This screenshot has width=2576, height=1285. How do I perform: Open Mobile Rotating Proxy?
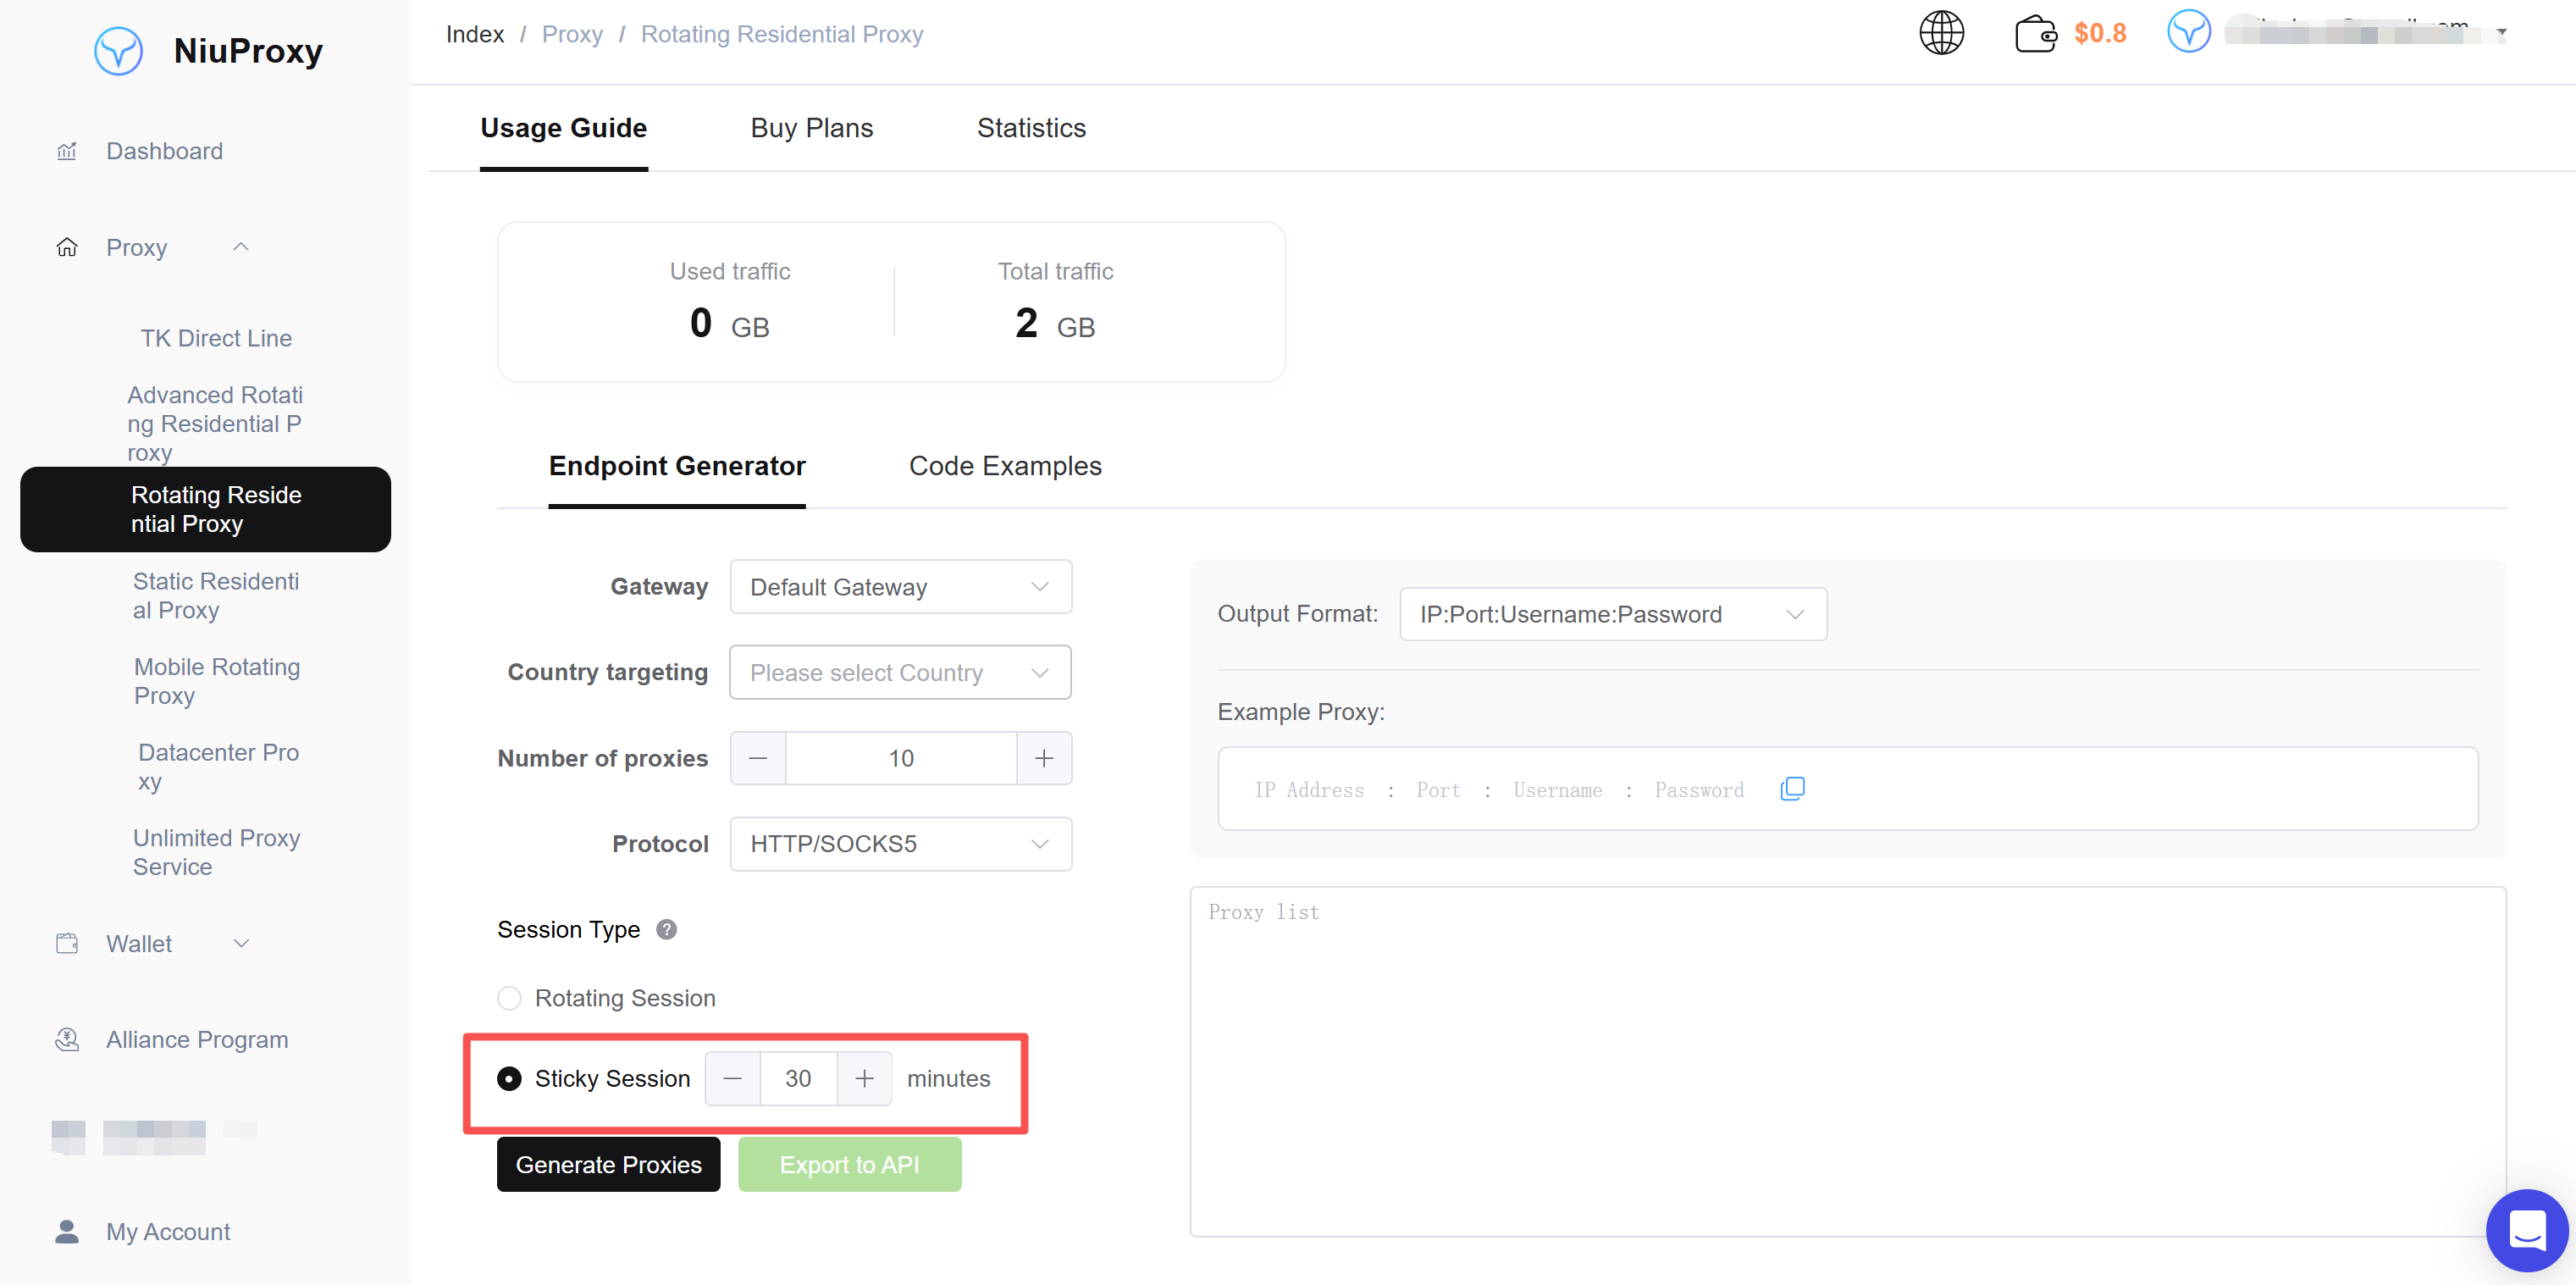tap(217, 681)
